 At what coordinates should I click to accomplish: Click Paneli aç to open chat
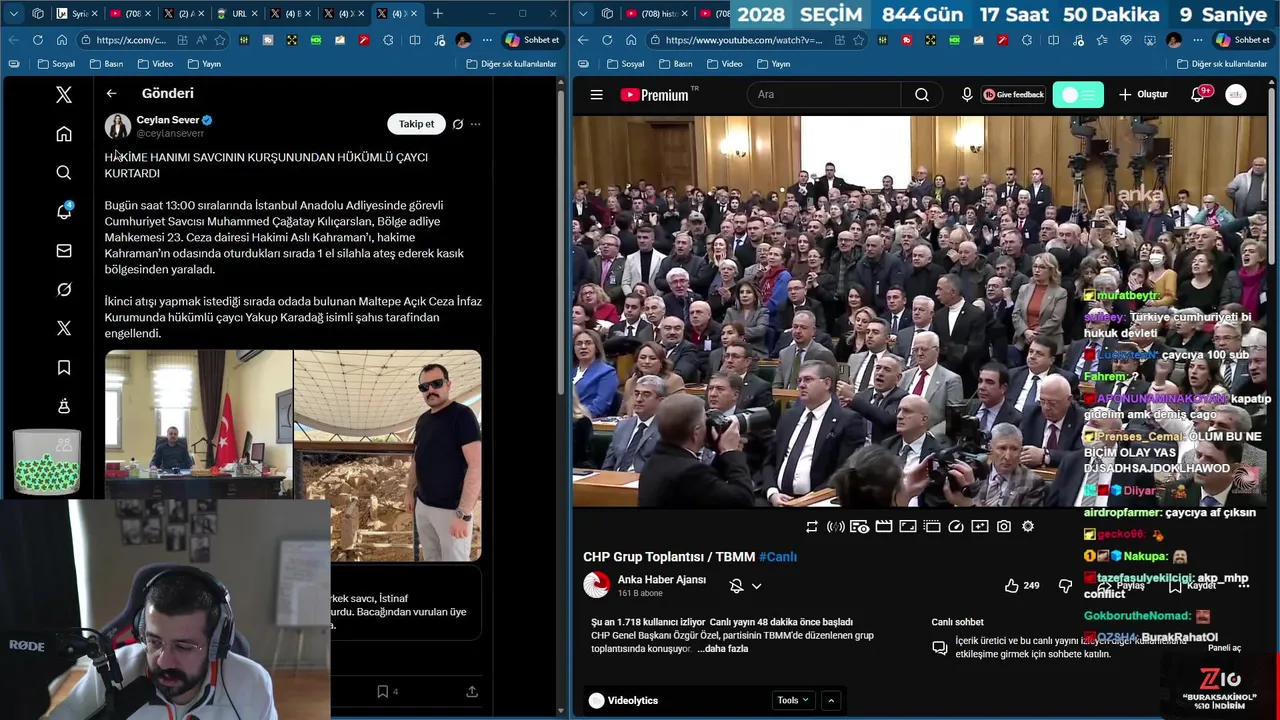click(x=1224, y=648)
